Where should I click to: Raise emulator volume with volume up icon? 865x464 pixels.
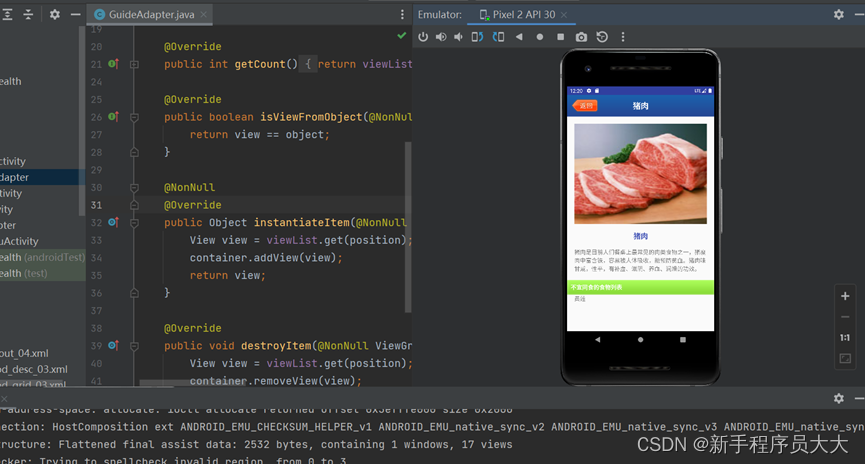441,37
